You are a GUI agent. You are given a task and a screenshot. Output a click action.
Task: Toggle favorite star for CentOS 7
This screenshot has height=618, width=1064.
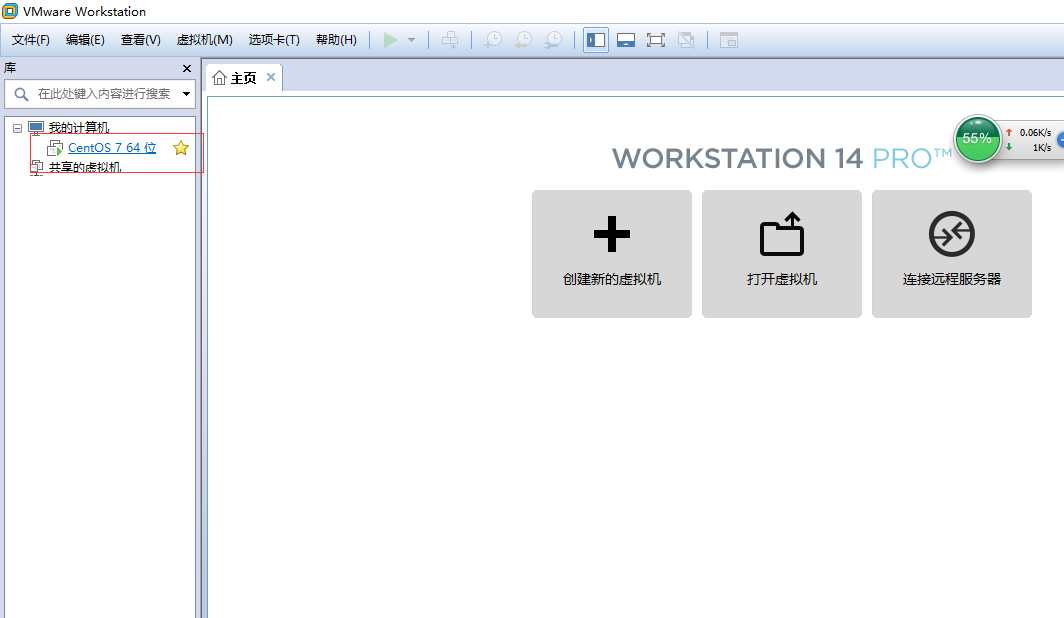tap(181, 148)
